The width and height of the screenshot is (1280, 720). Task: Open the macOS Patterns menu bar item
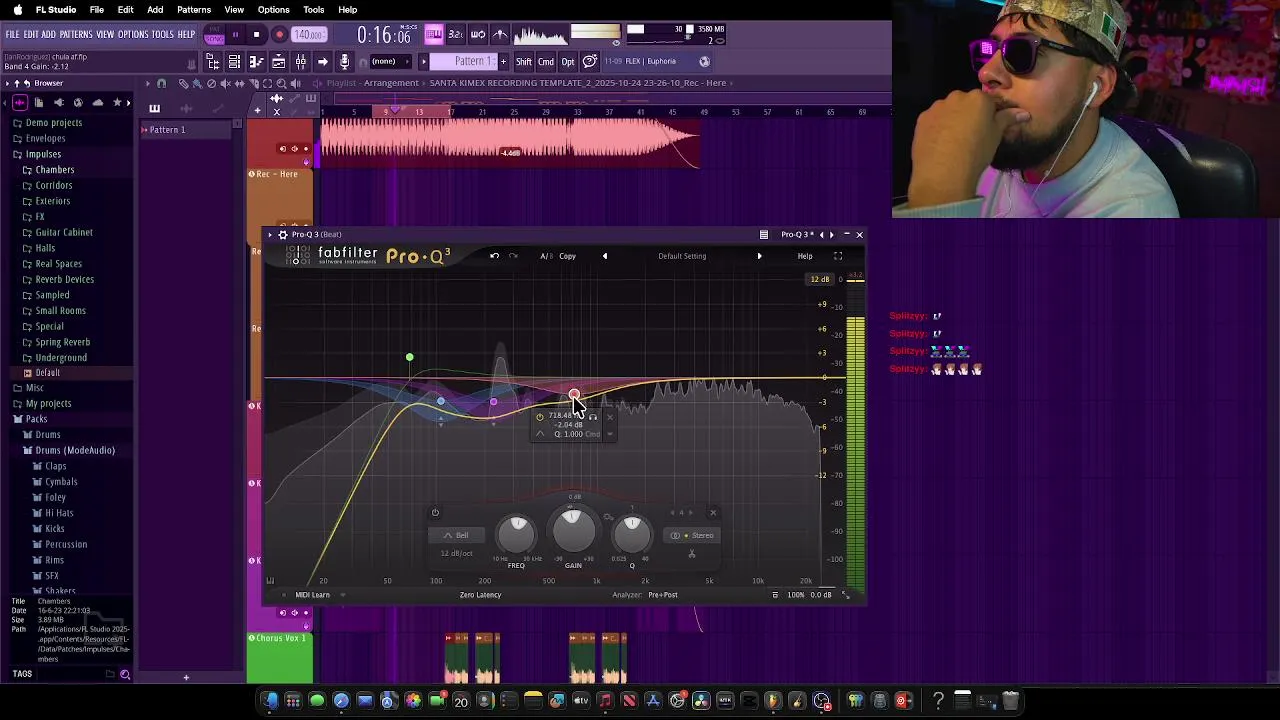pos(194,10)
